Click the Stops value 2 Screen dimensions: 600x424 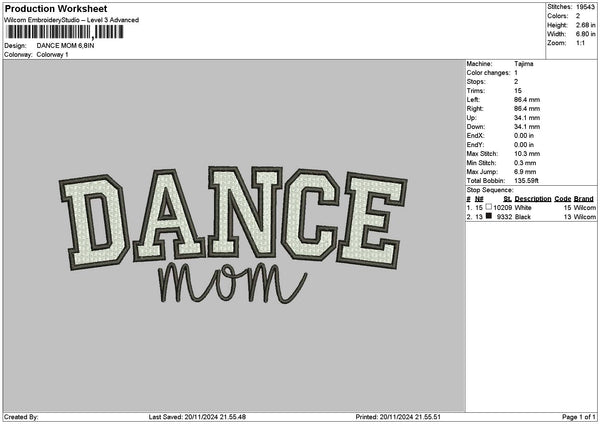click(x=516, y=82)
